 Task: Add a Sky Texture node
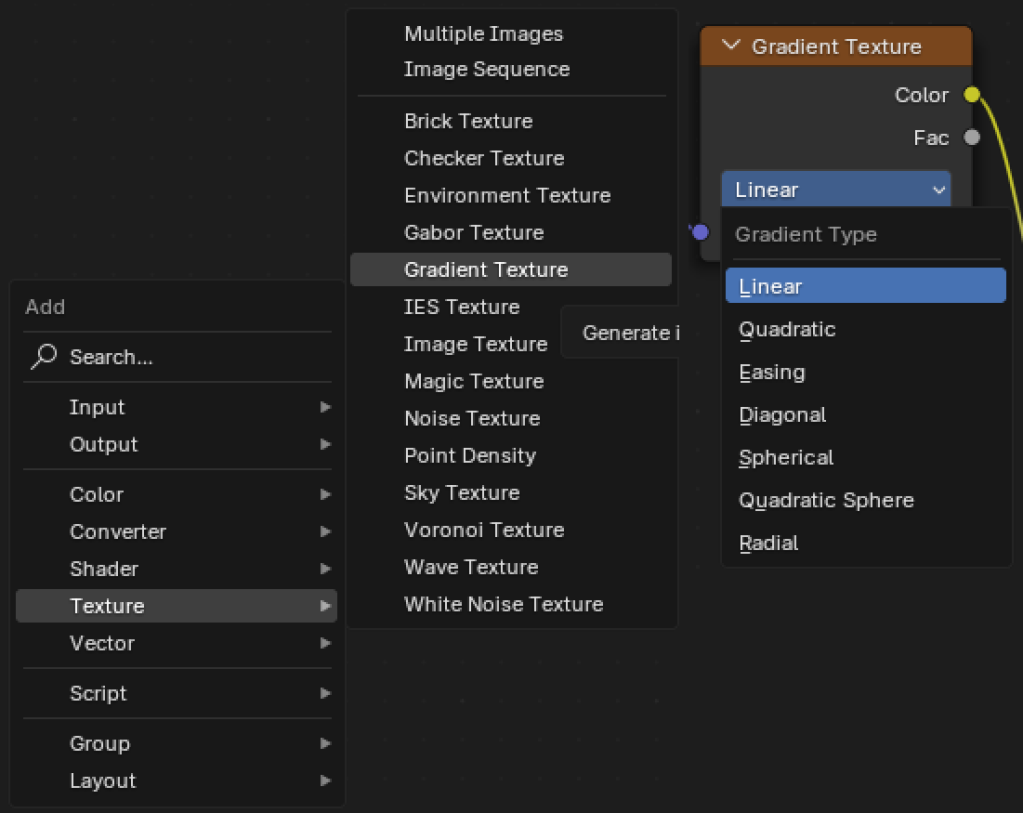[x=461, y=493]
